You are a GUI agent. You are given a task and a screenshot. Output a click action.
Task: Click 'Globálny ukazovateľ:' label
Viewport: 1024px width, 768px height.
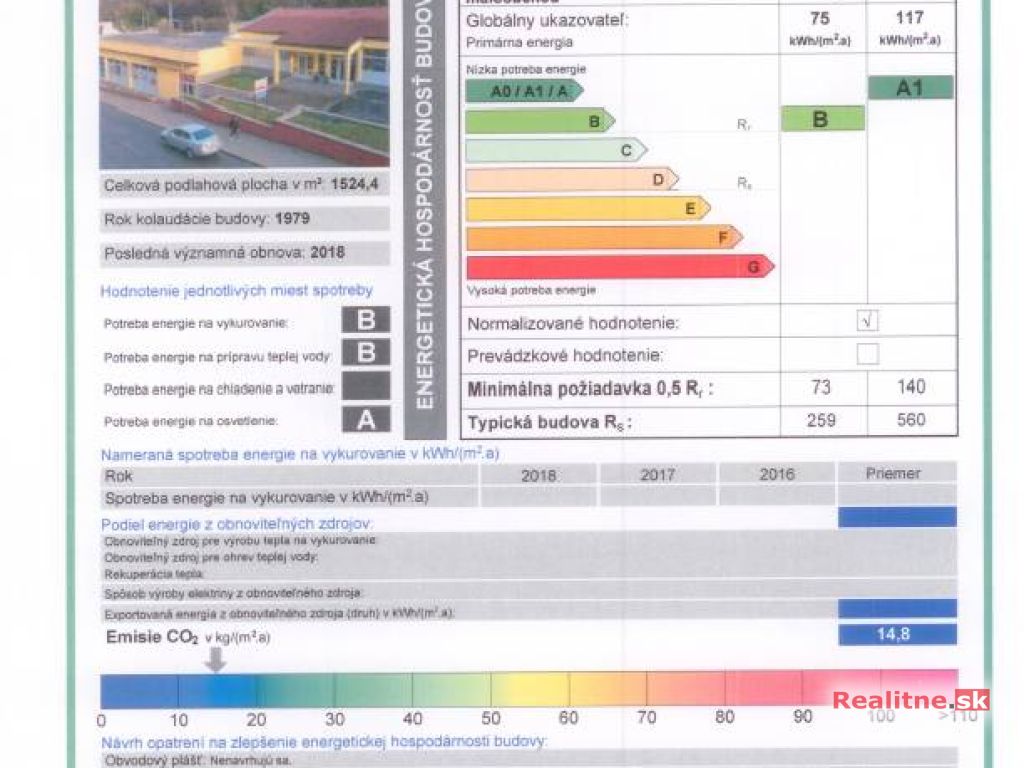[547, 20]
